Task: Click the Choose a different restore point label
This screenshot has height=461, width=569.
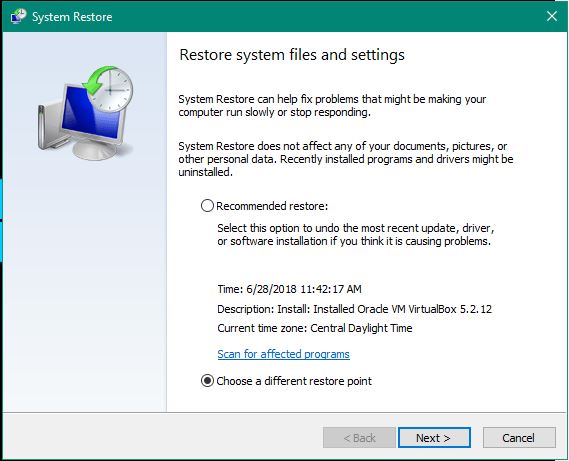Action: coord(294,381)
